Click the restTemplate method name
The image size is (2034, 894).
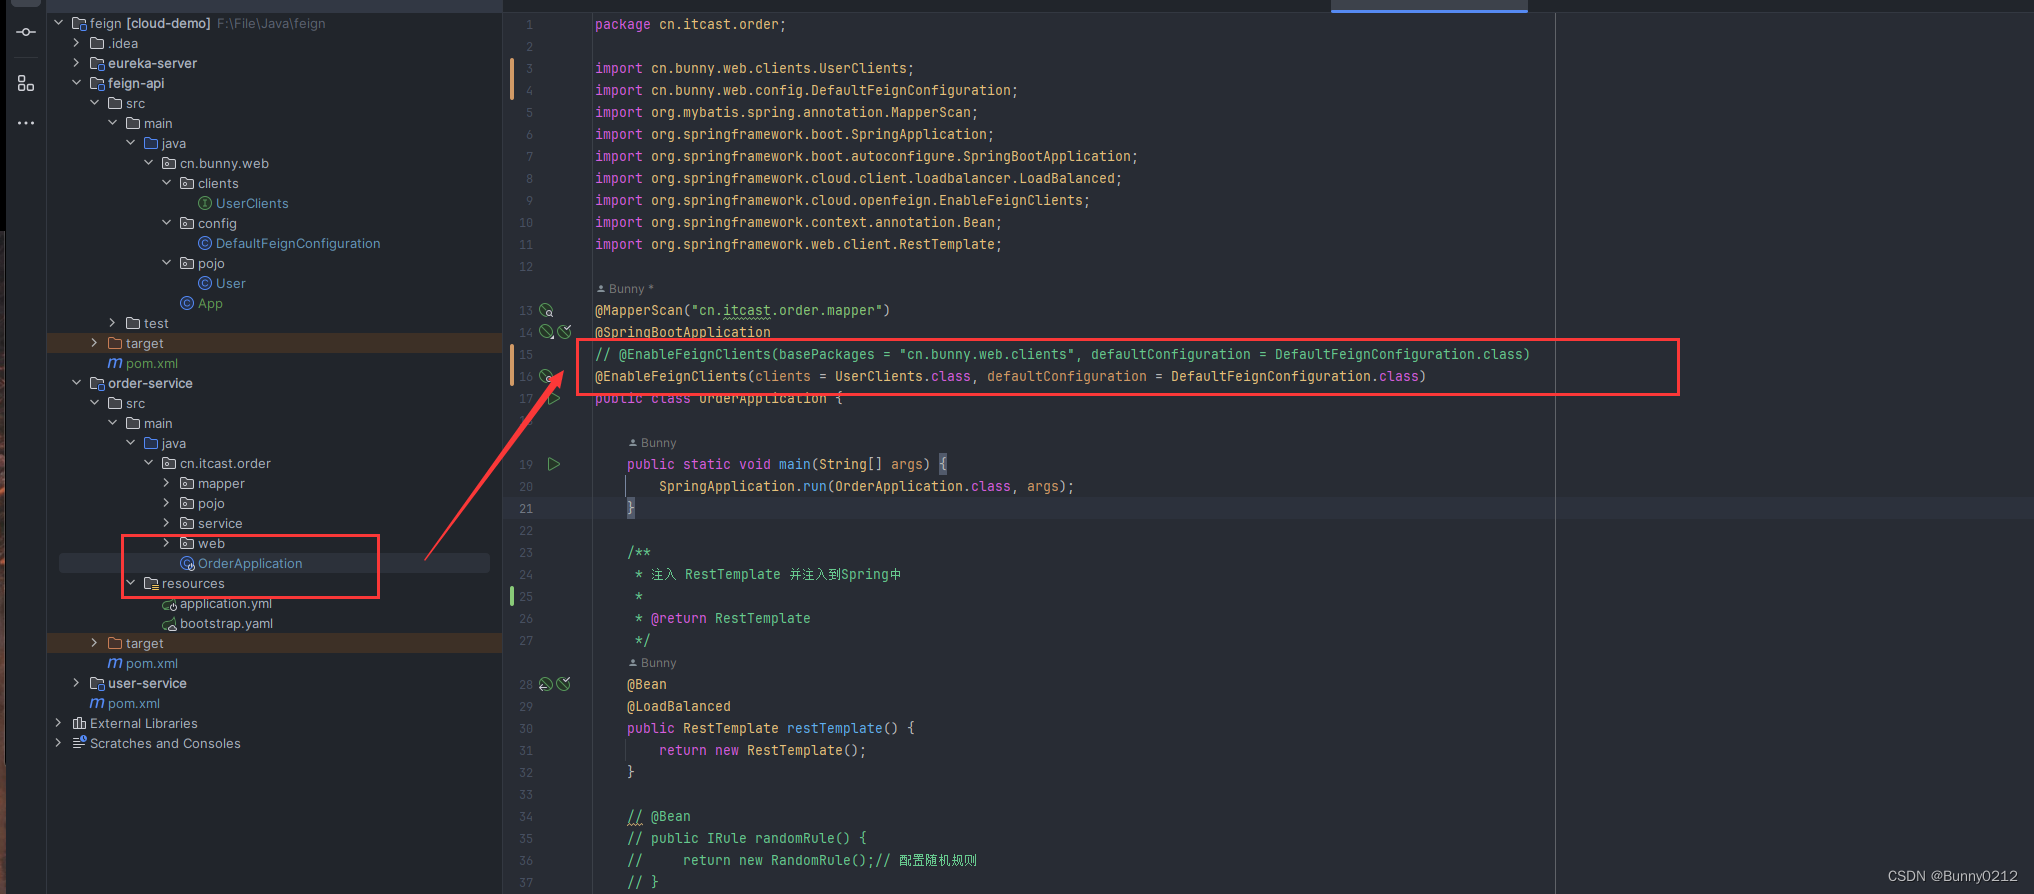pos(835,729)
